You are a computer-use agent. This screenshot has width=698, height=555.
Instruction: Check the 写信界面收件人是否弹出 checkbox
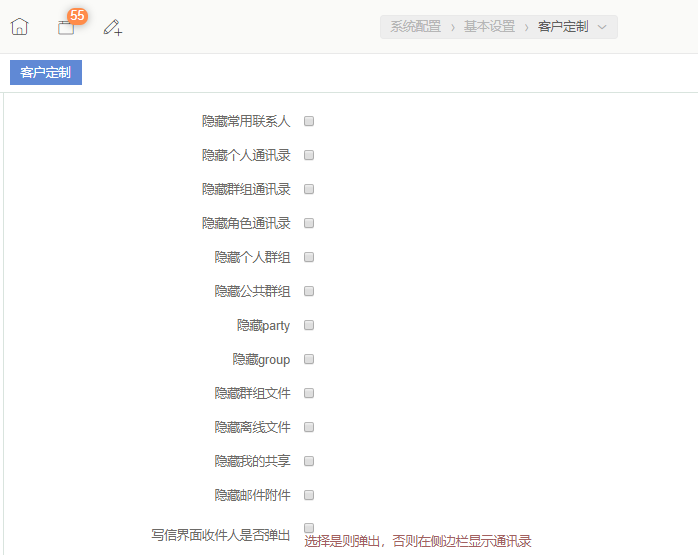coord(309,527)
